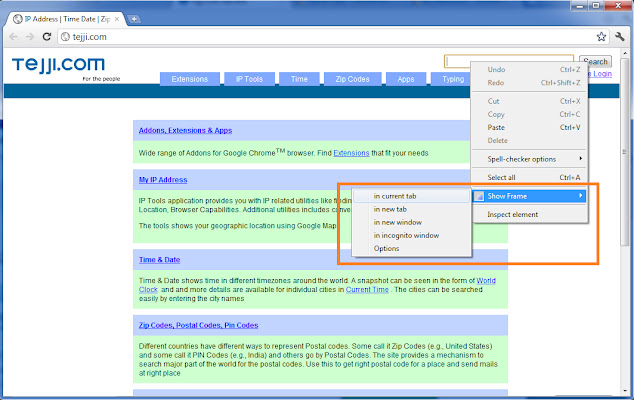Click the tejji.com site logo

(x=59, y=65)
